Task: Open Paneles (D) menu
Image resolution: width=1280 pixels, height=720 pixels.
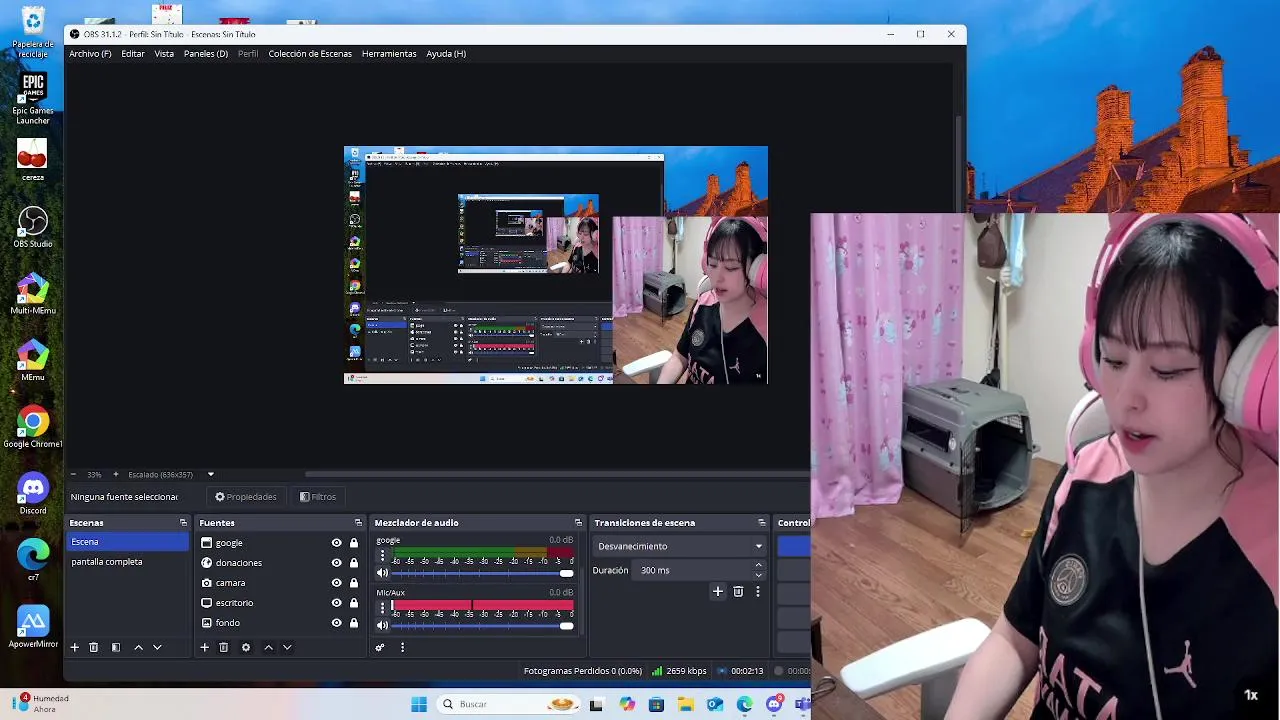Action: click(x=206, y=54)
